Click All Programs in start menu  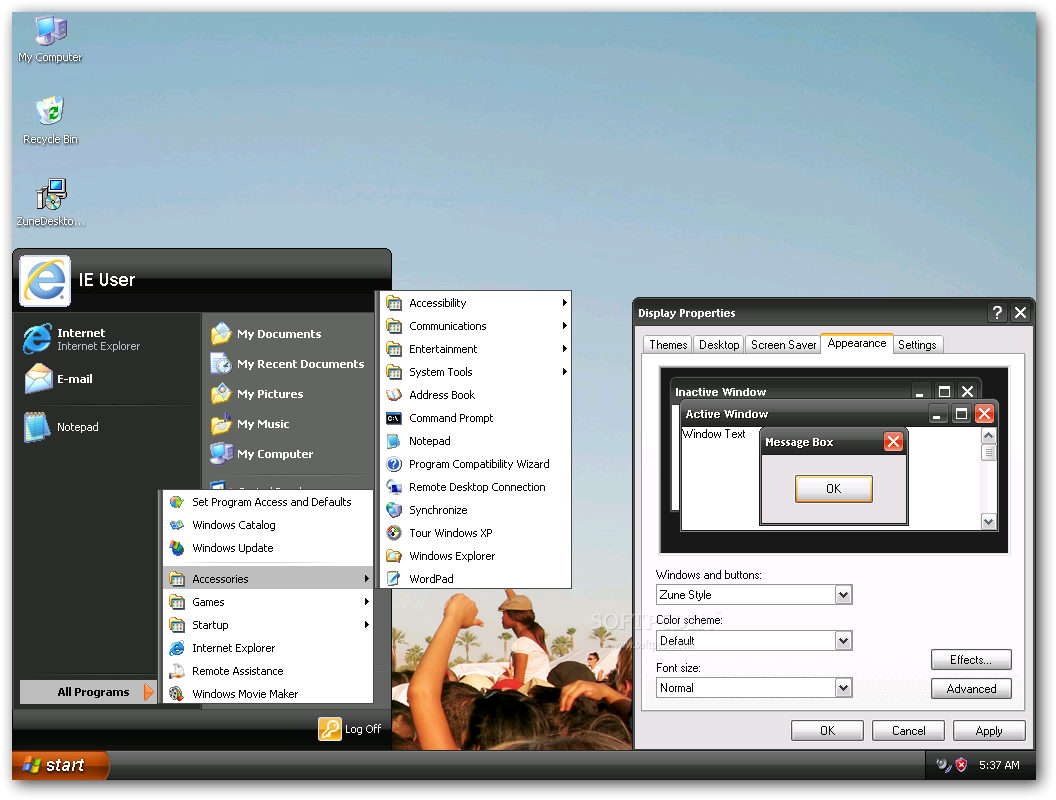(88, 692)
